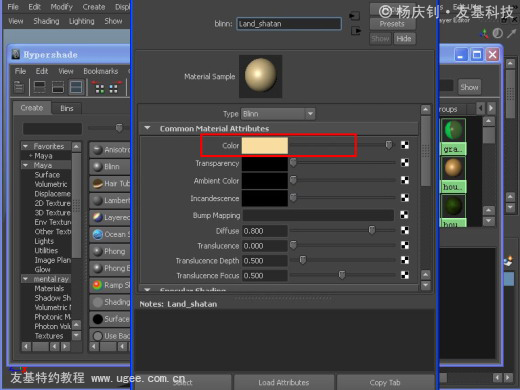
Task: Collapse the Favorites tree node
Action: [25, 146]
